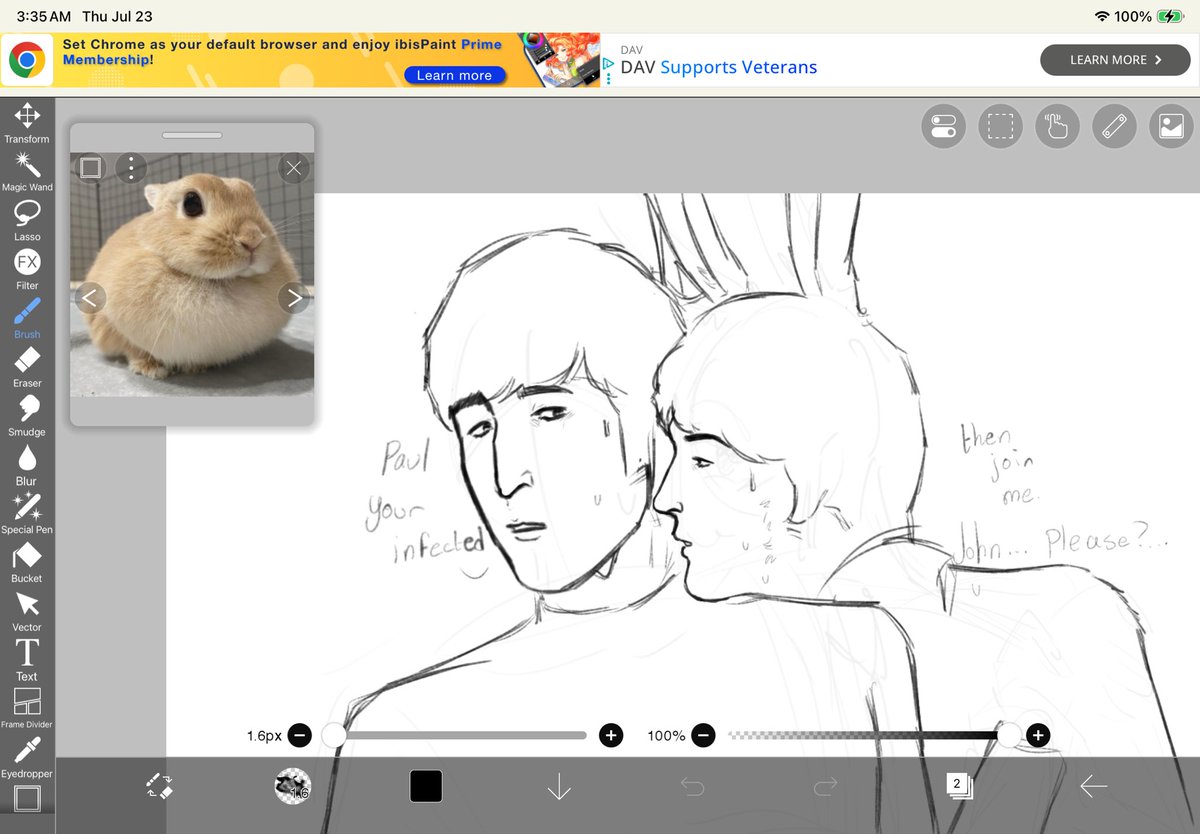This screenshot has height=834, width=1200.
Task: Switch between brush and eraser icon
Action: click(160, 785)
